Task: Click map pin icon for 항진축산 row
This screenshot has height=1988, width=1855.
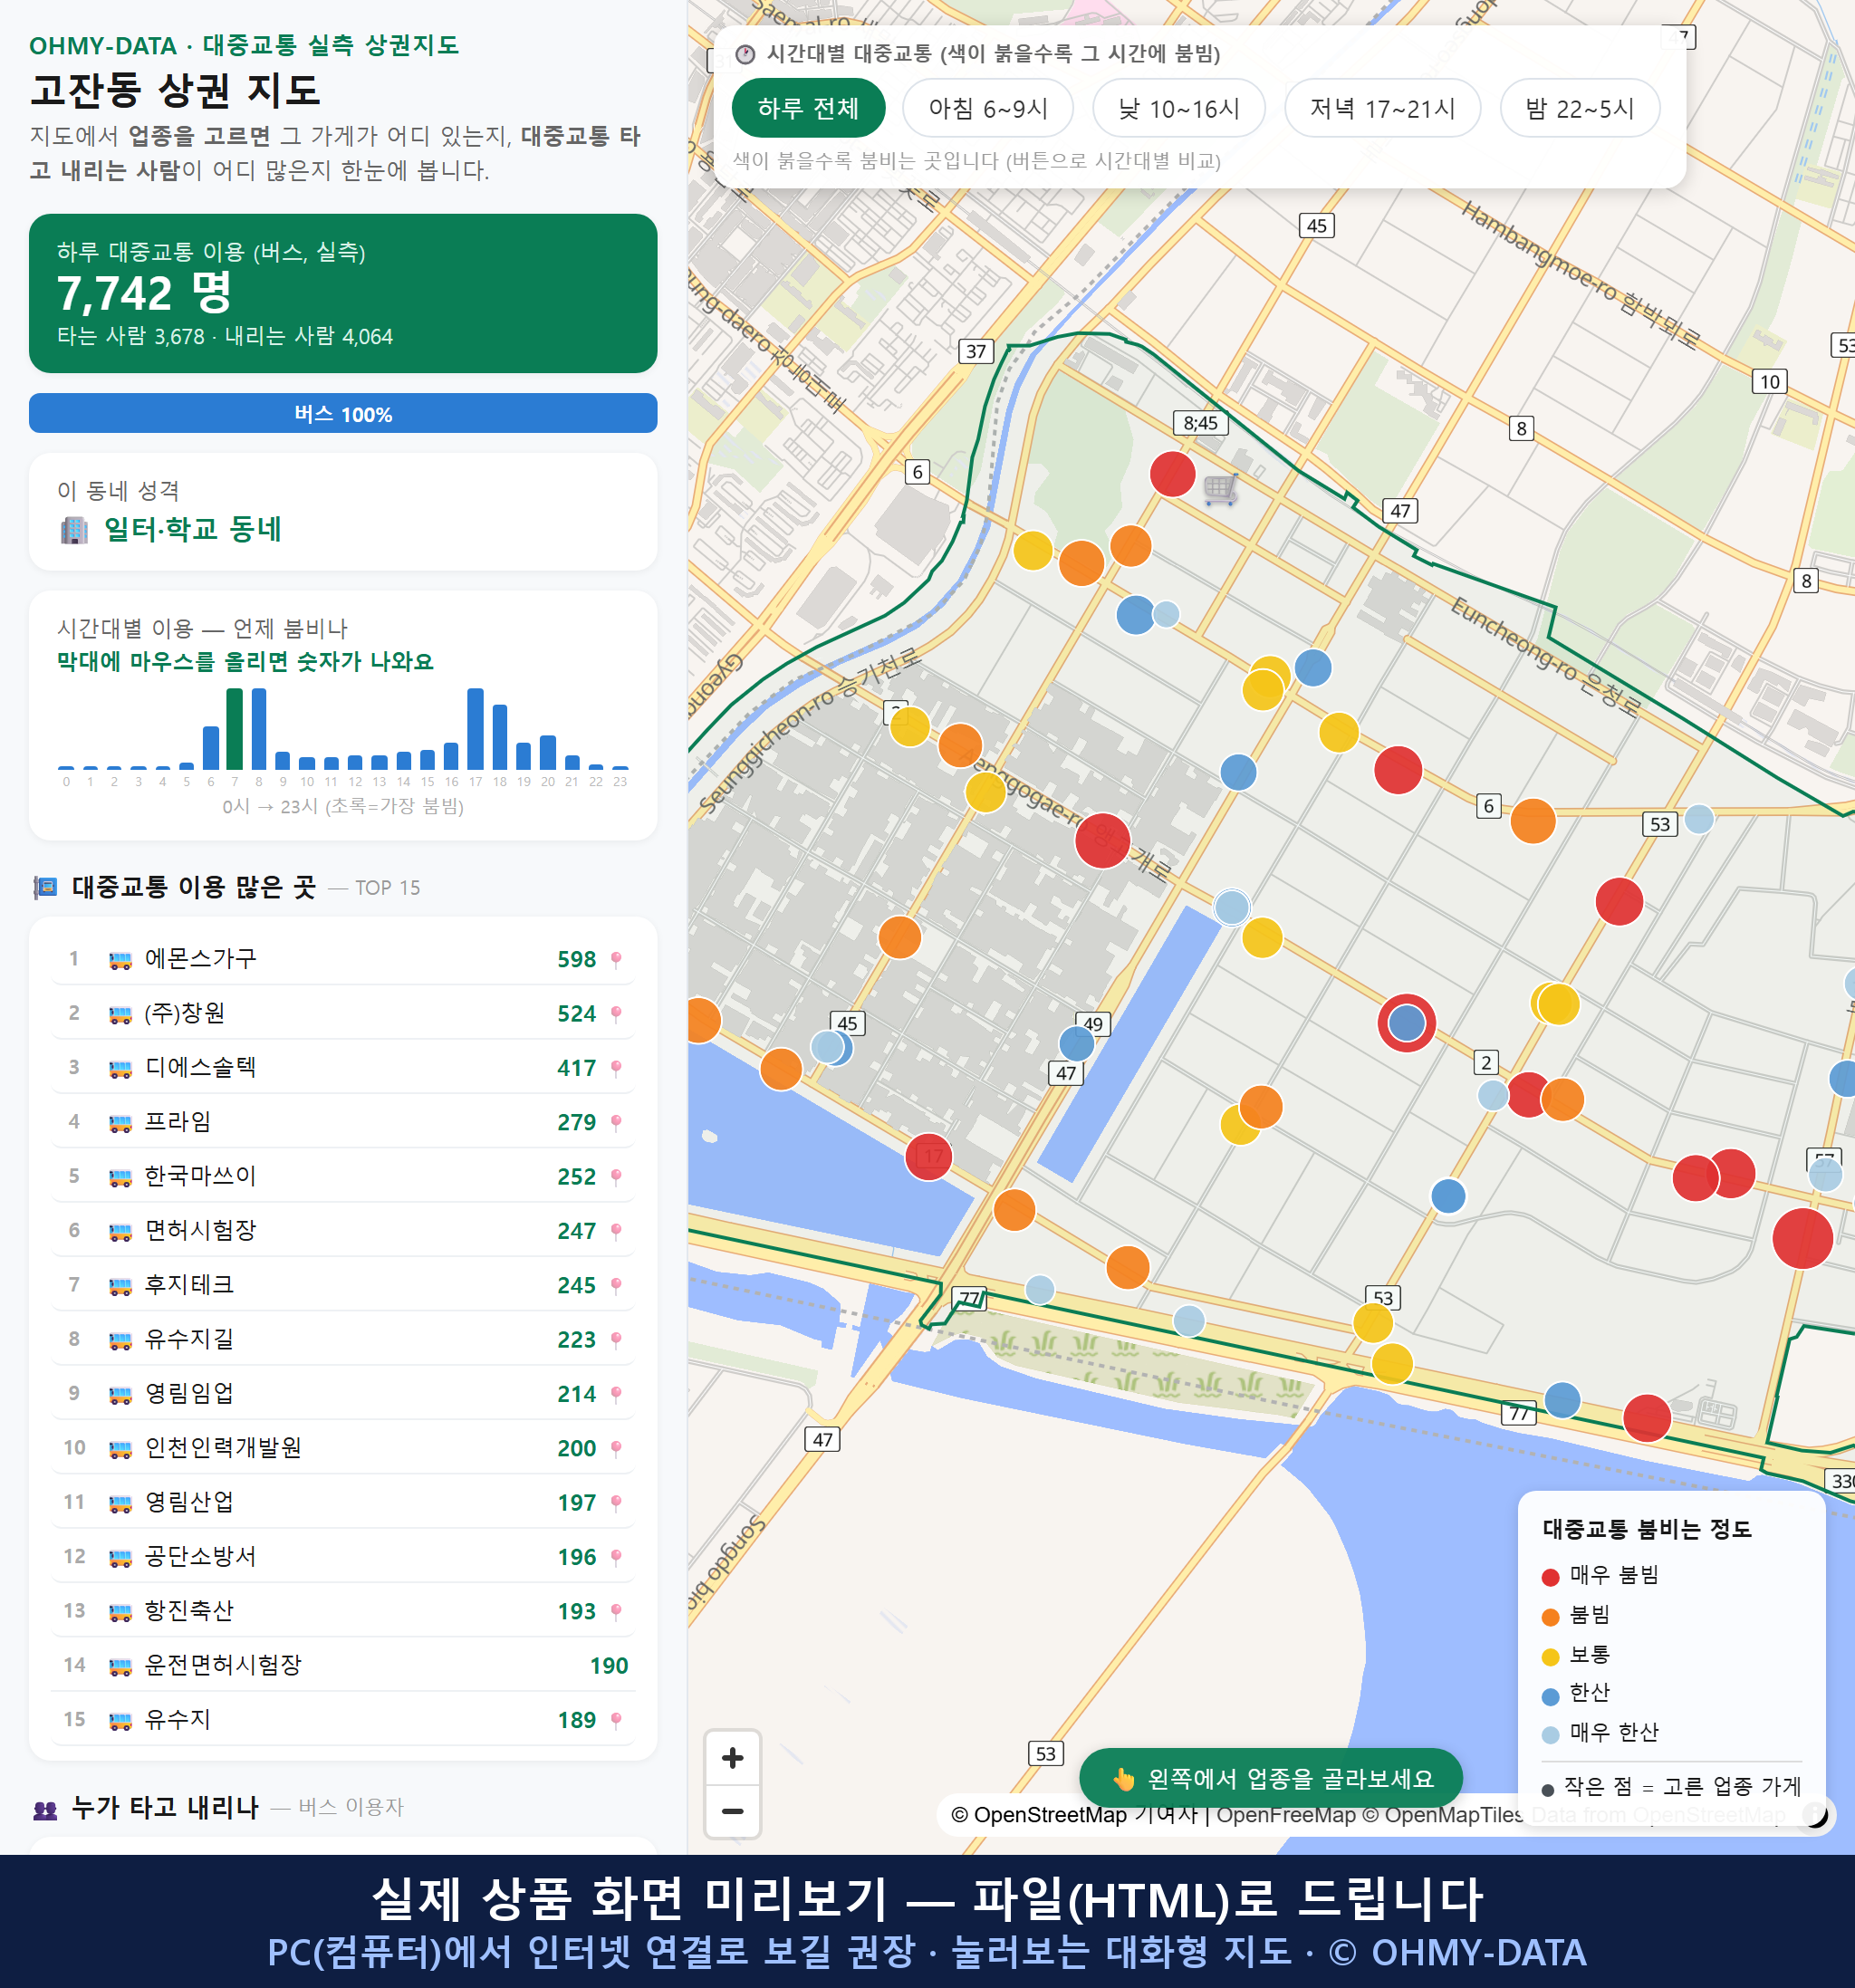Action: 616,1612
